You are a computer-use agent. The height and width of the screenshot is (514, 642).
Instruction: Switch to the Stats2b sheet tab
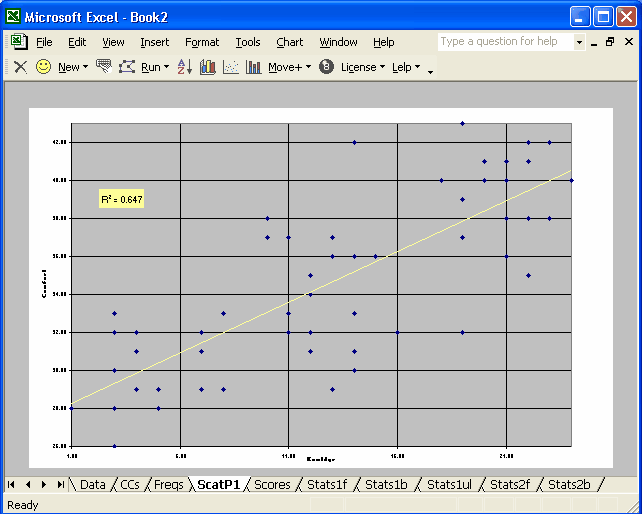[569, 485]
